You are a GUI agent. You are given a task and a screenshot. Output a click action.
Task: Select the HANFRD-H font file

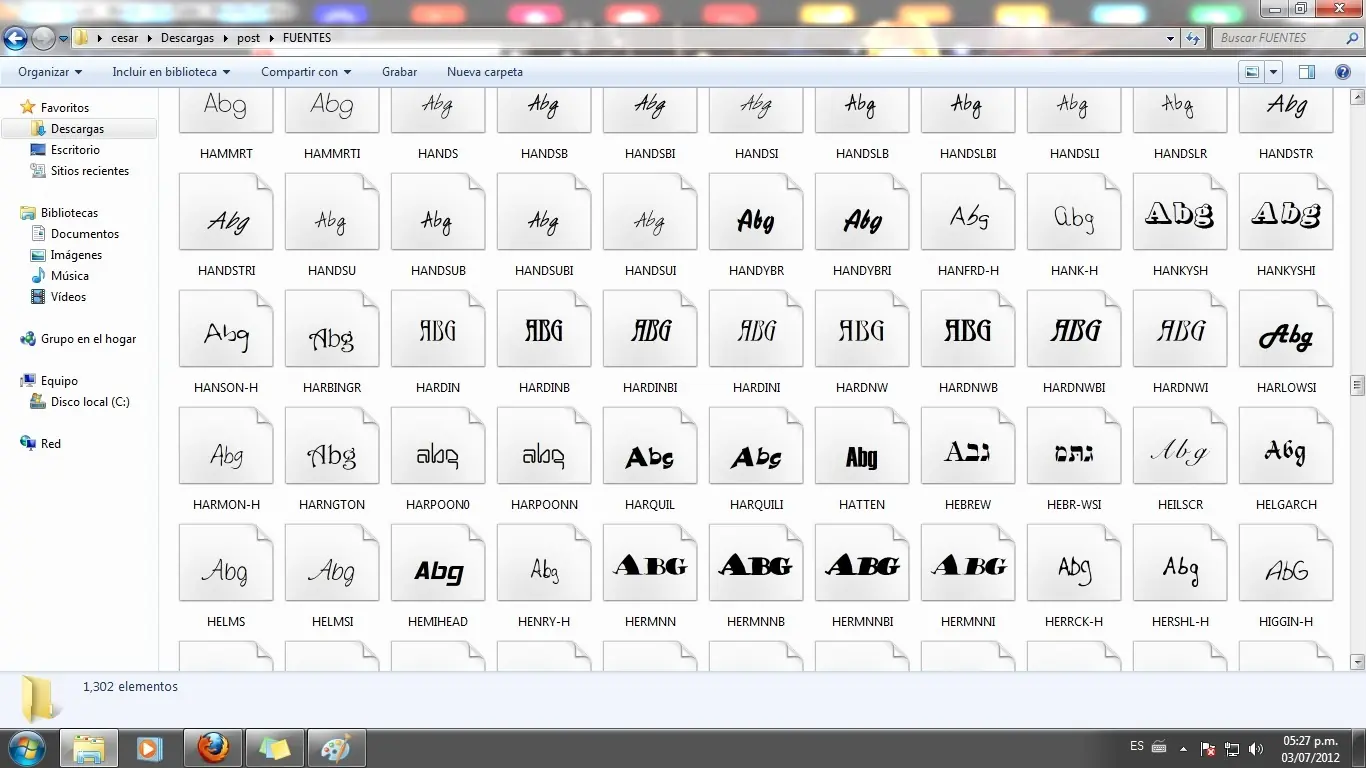(968, 214)
